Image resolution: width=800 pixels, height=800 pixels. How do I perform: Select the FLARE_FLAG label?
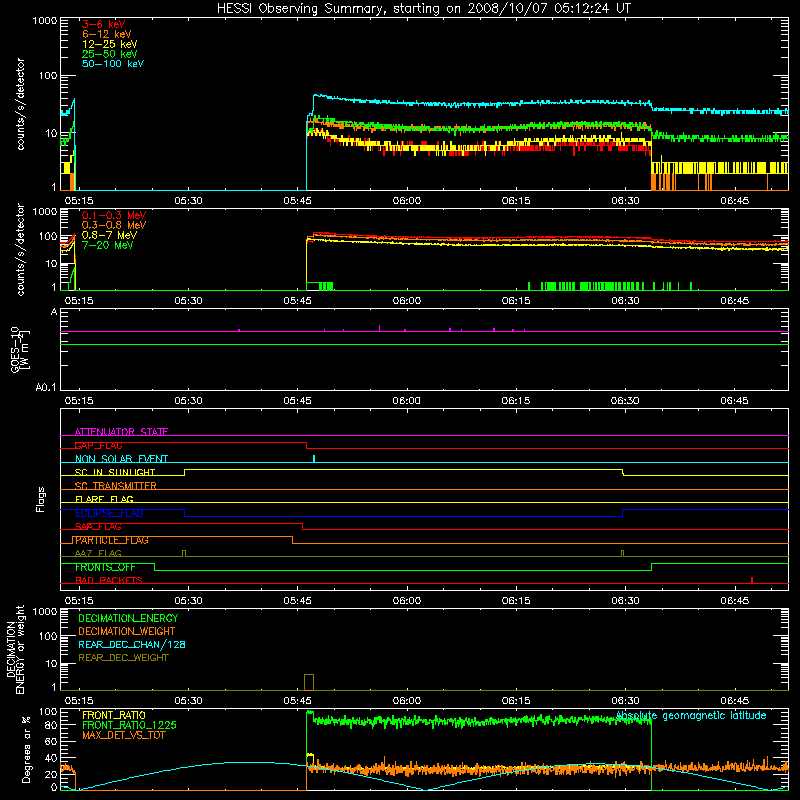pos(104,499)
